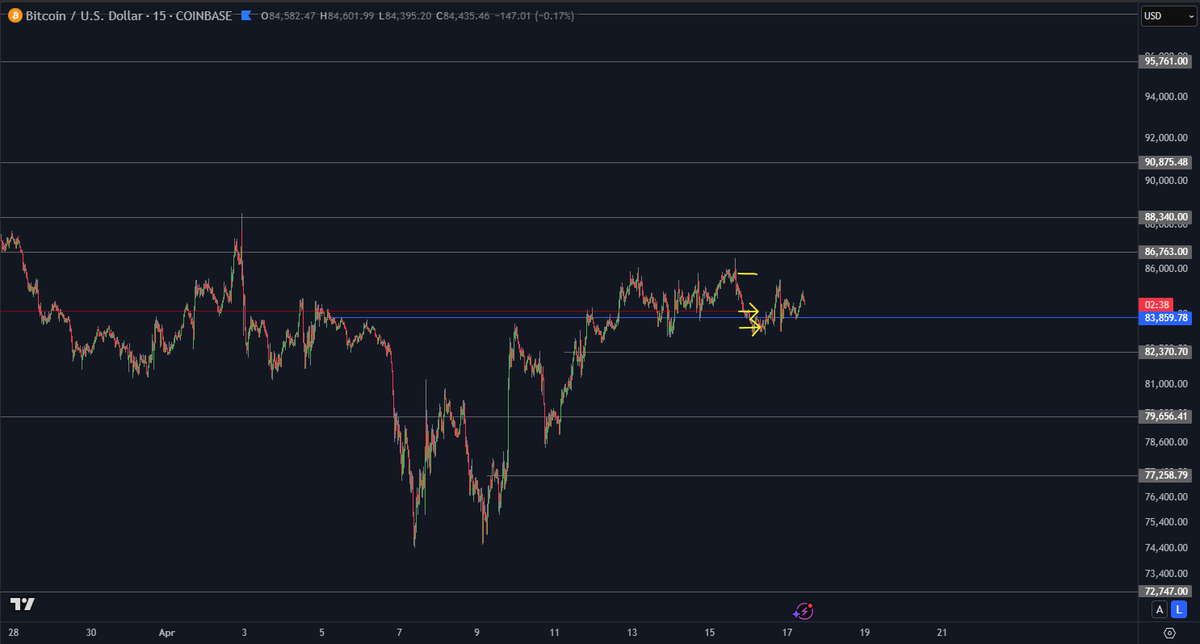Click the 72,747.00 price label
This screenshot has width=1200, height=644.
[x=1166, y=592]
